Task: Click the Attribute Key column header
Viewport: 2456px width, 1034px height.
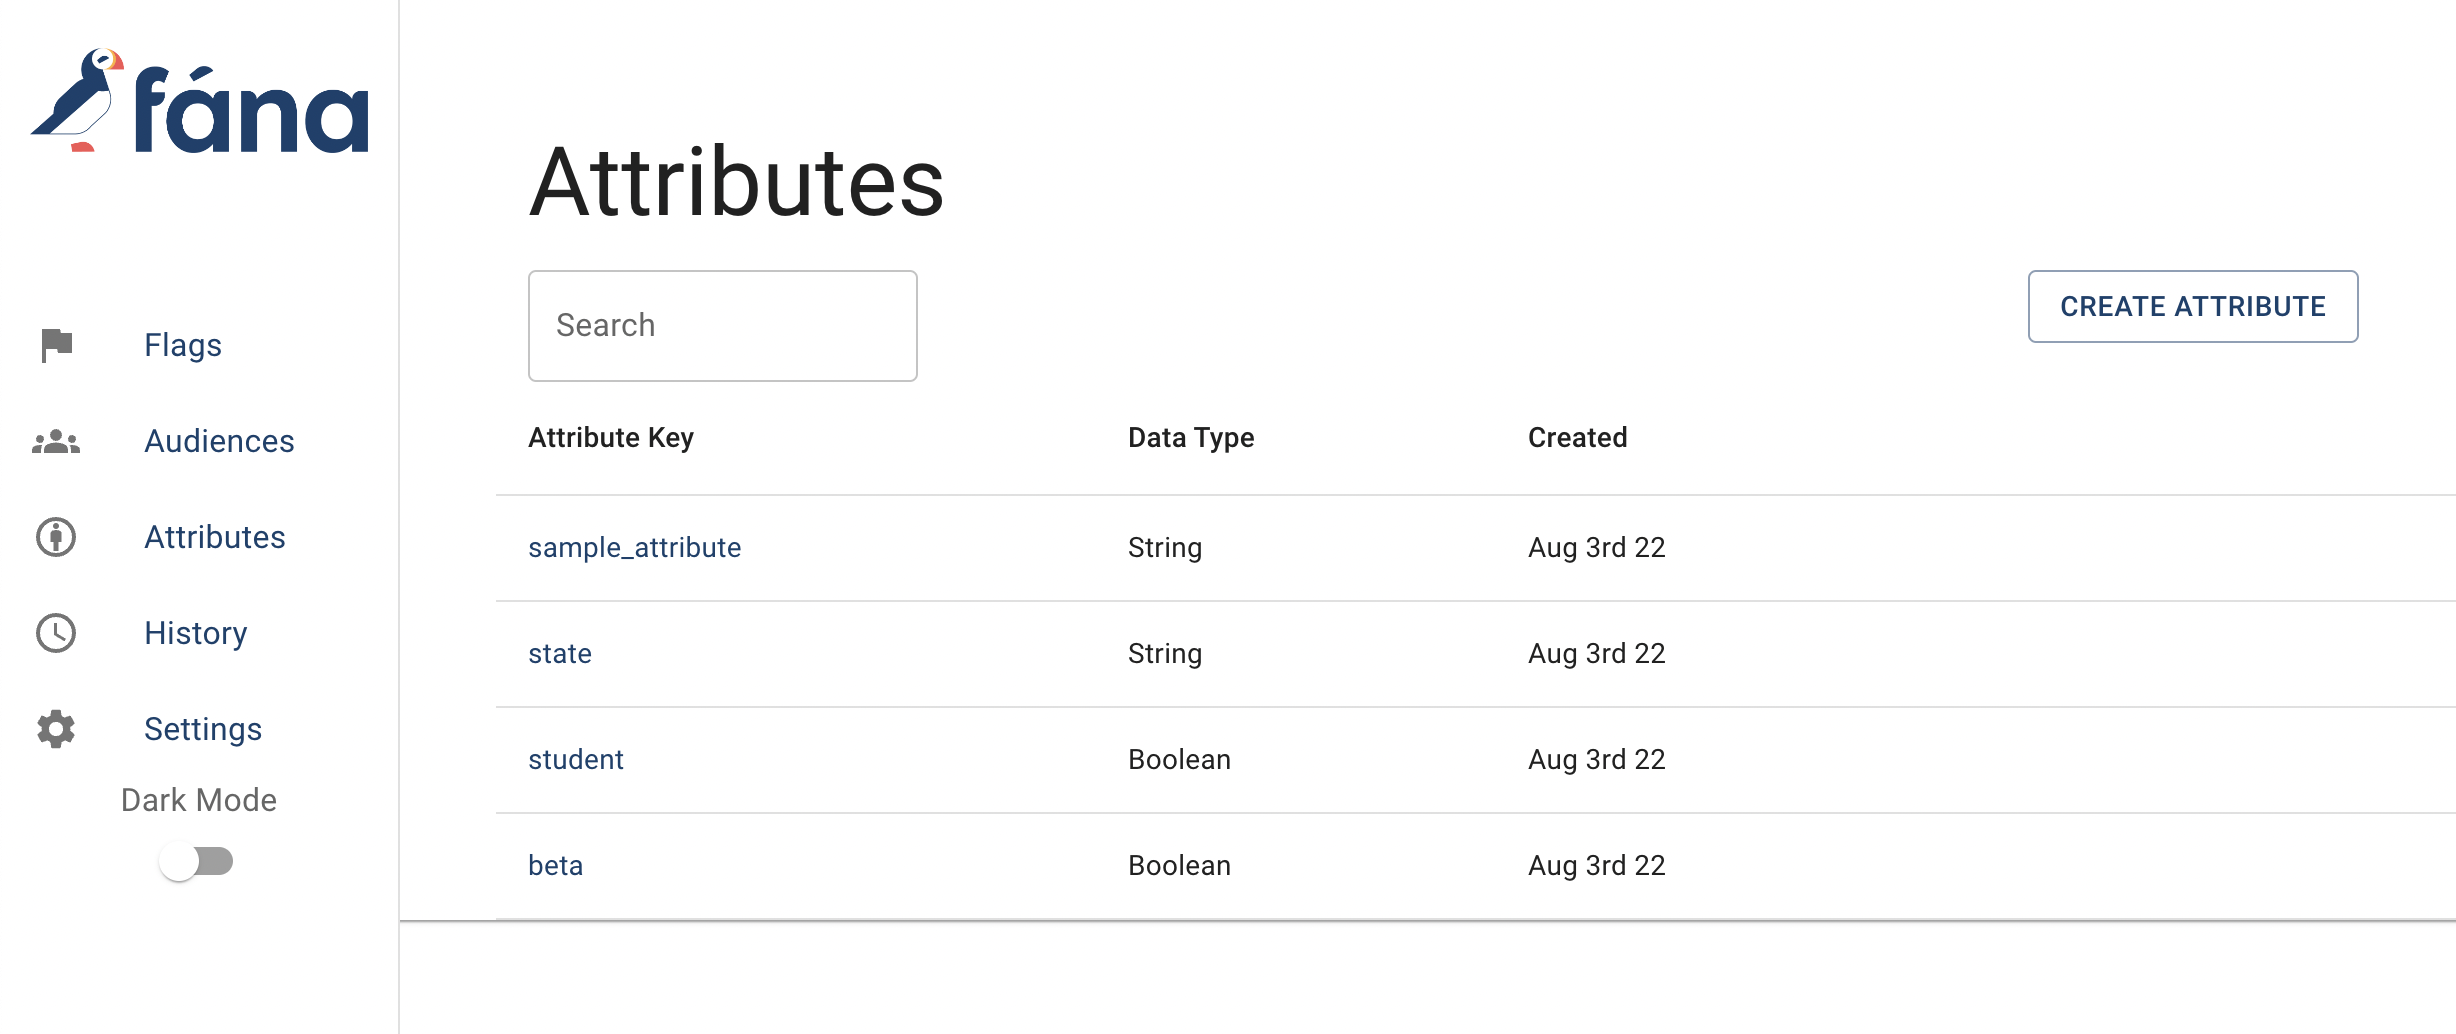Action: pos(611,438)
